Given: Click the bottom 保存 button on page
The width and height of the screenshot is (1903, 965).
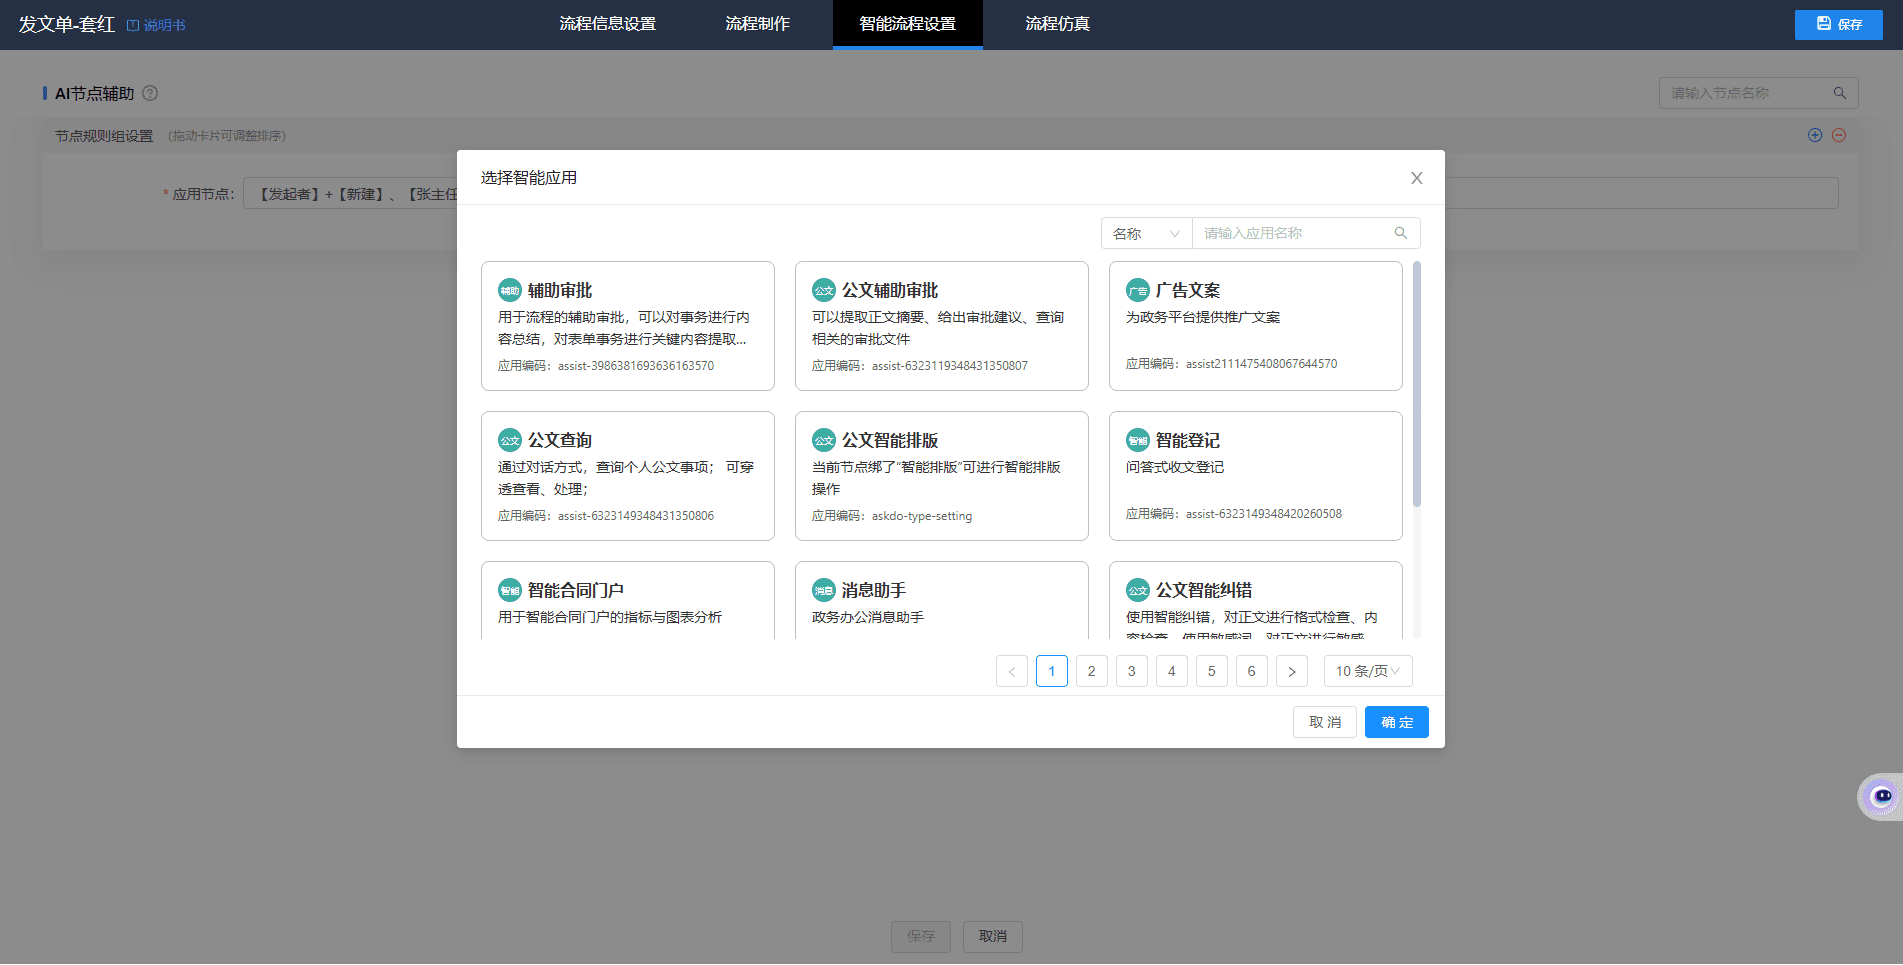Looking at the screenshot, I should [921, 936].
